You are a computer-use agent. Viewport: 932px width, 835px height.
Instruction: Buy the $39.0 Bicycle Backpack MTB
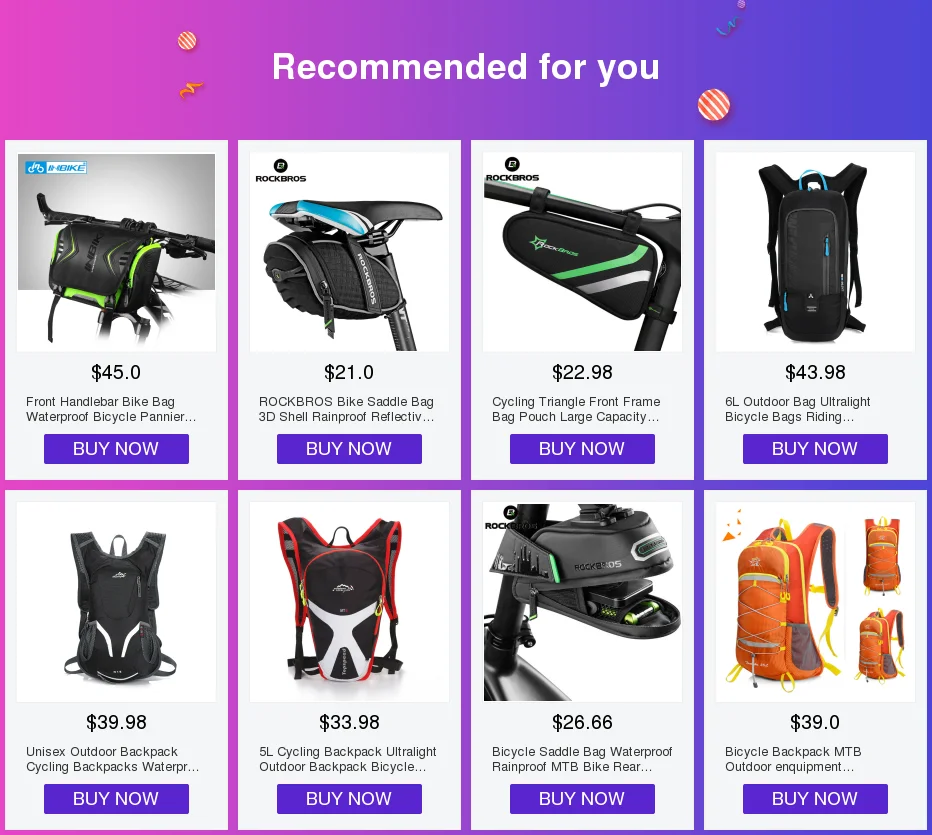click(816, 799)
